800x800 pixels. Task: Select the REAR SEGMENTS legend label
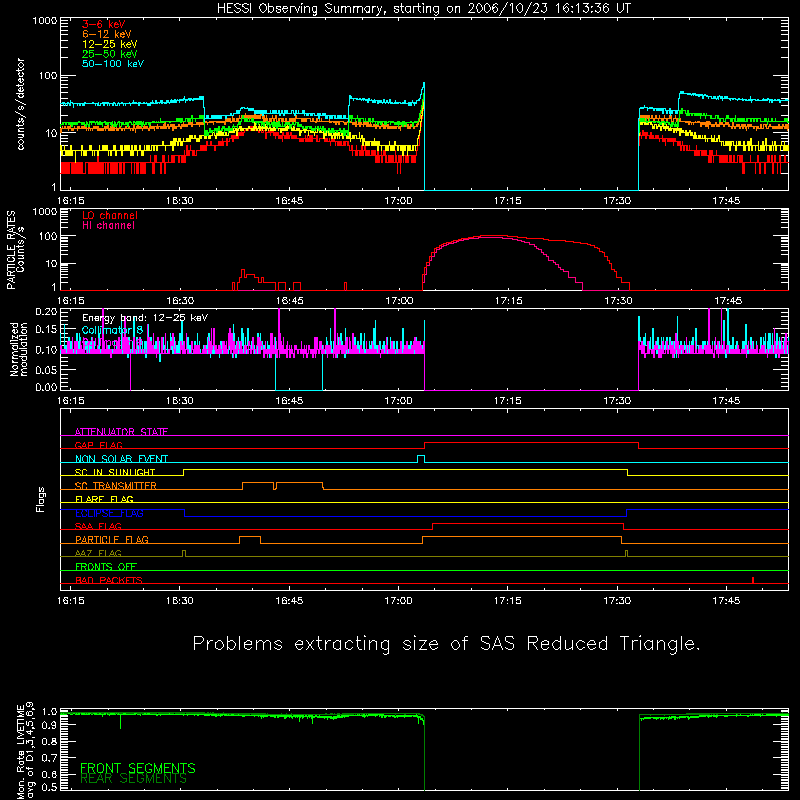tap(133, 779)
